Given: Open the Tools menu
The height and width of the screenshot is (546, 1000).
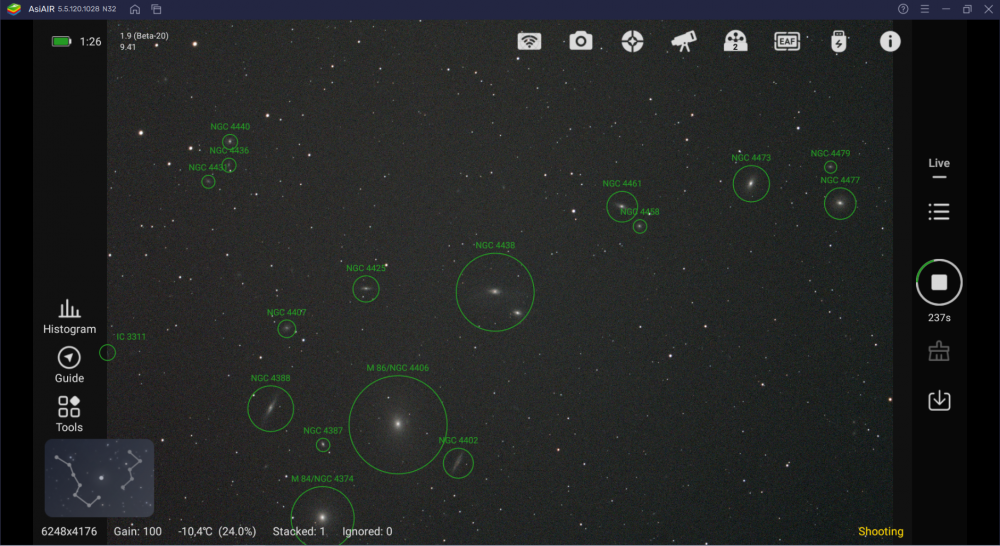Looking at the screenshot, I should coord(69,414).
